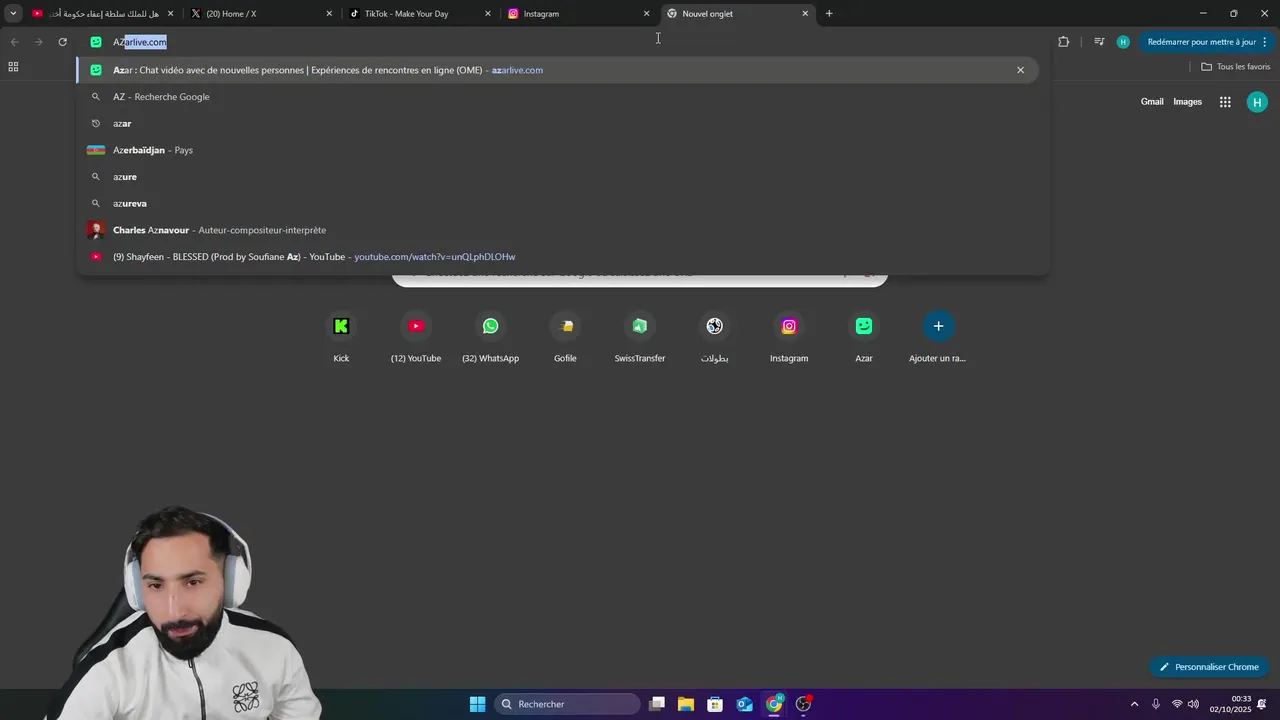Click the Personnaliser Chrome button
The width and height of the screenshot is (1280, 720).
1209,667
